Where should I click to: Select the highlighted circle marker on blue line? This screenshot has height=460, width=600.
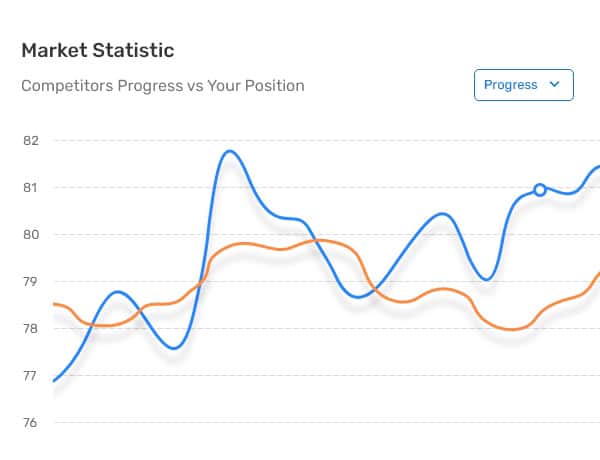(540, 190)
